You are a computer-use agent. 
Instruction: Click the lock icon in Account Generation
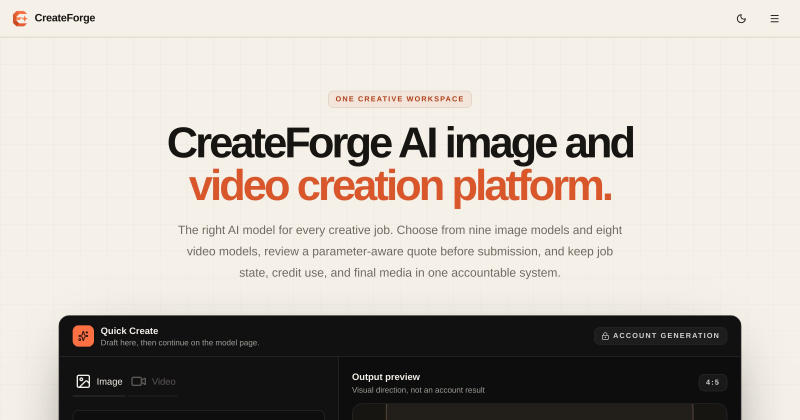point(605,336)
